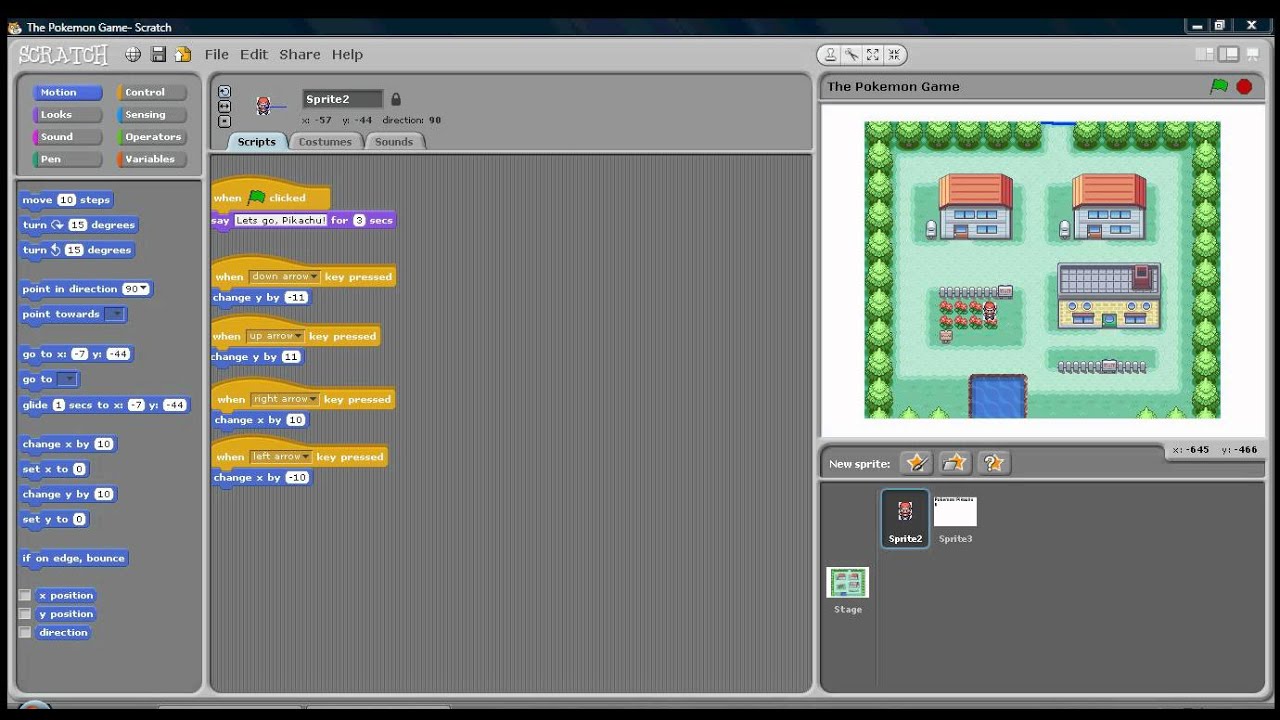Save project with floppy disk icon
Screen dimensions: 1280x720
[158, 54]
